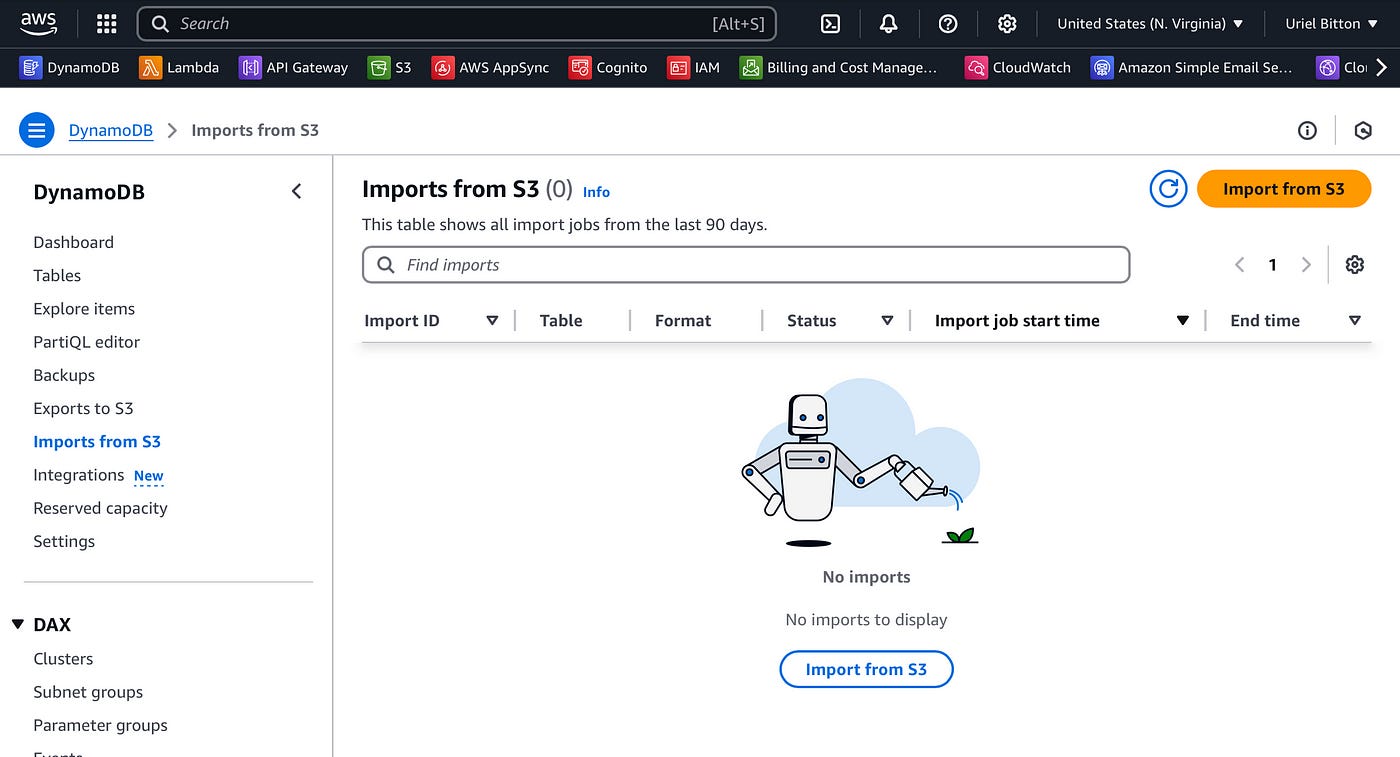The image size is (1400, 757).
Task: Refresh the imports list
Action: point(1168,189)
